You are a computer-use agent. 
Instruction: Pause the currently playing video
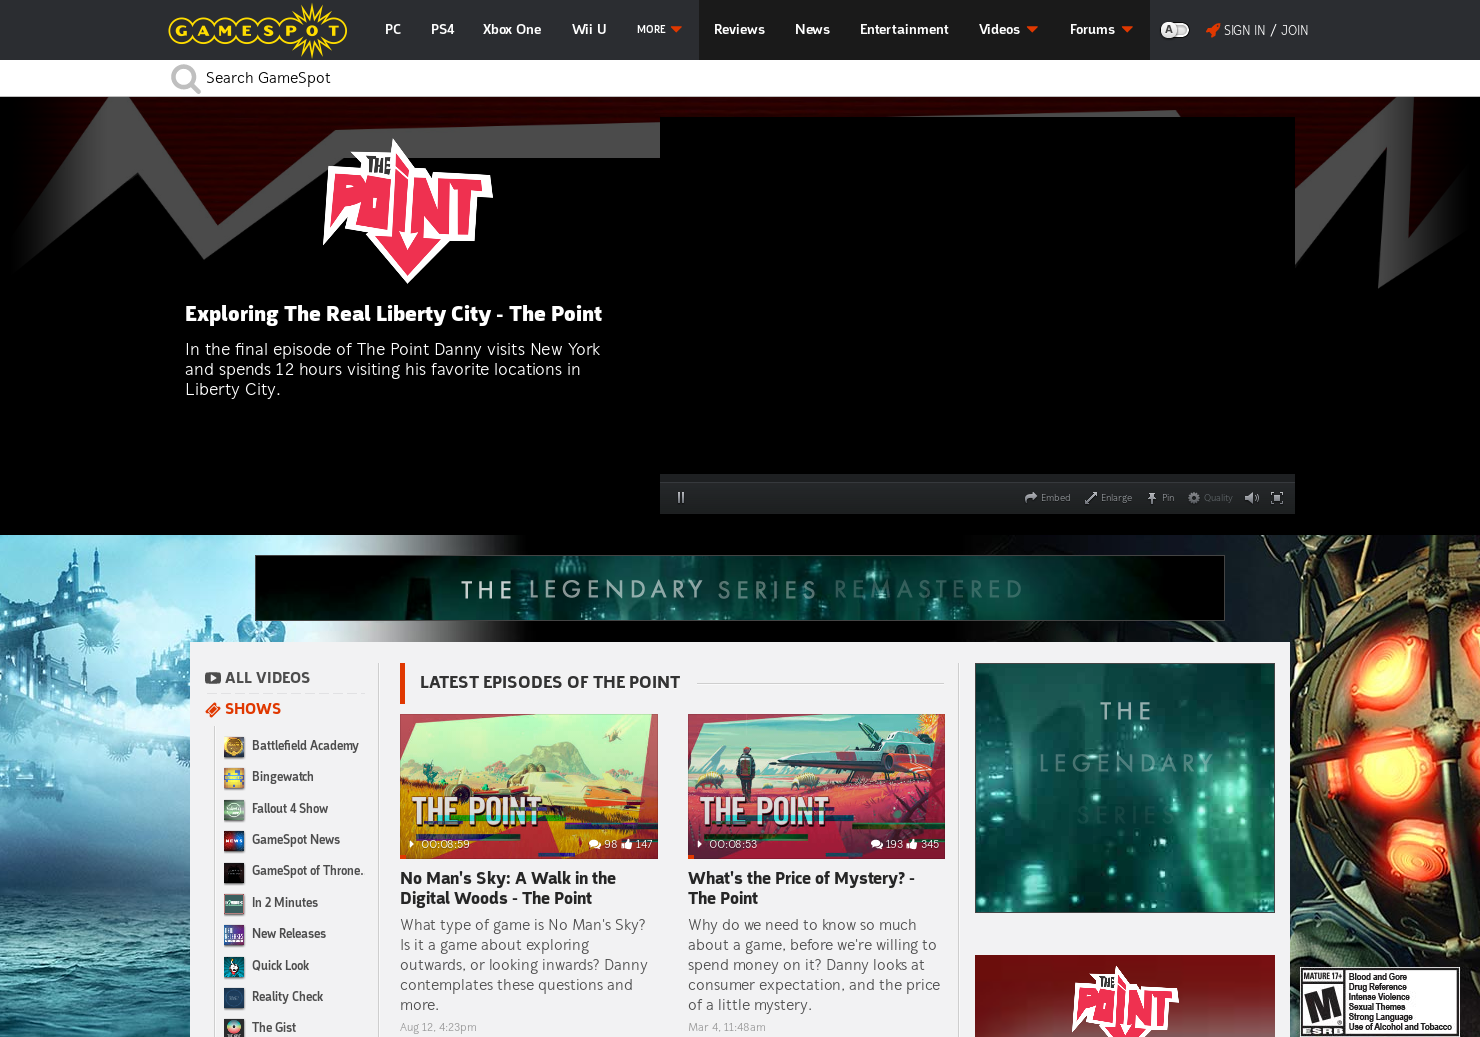coord(681,496)
